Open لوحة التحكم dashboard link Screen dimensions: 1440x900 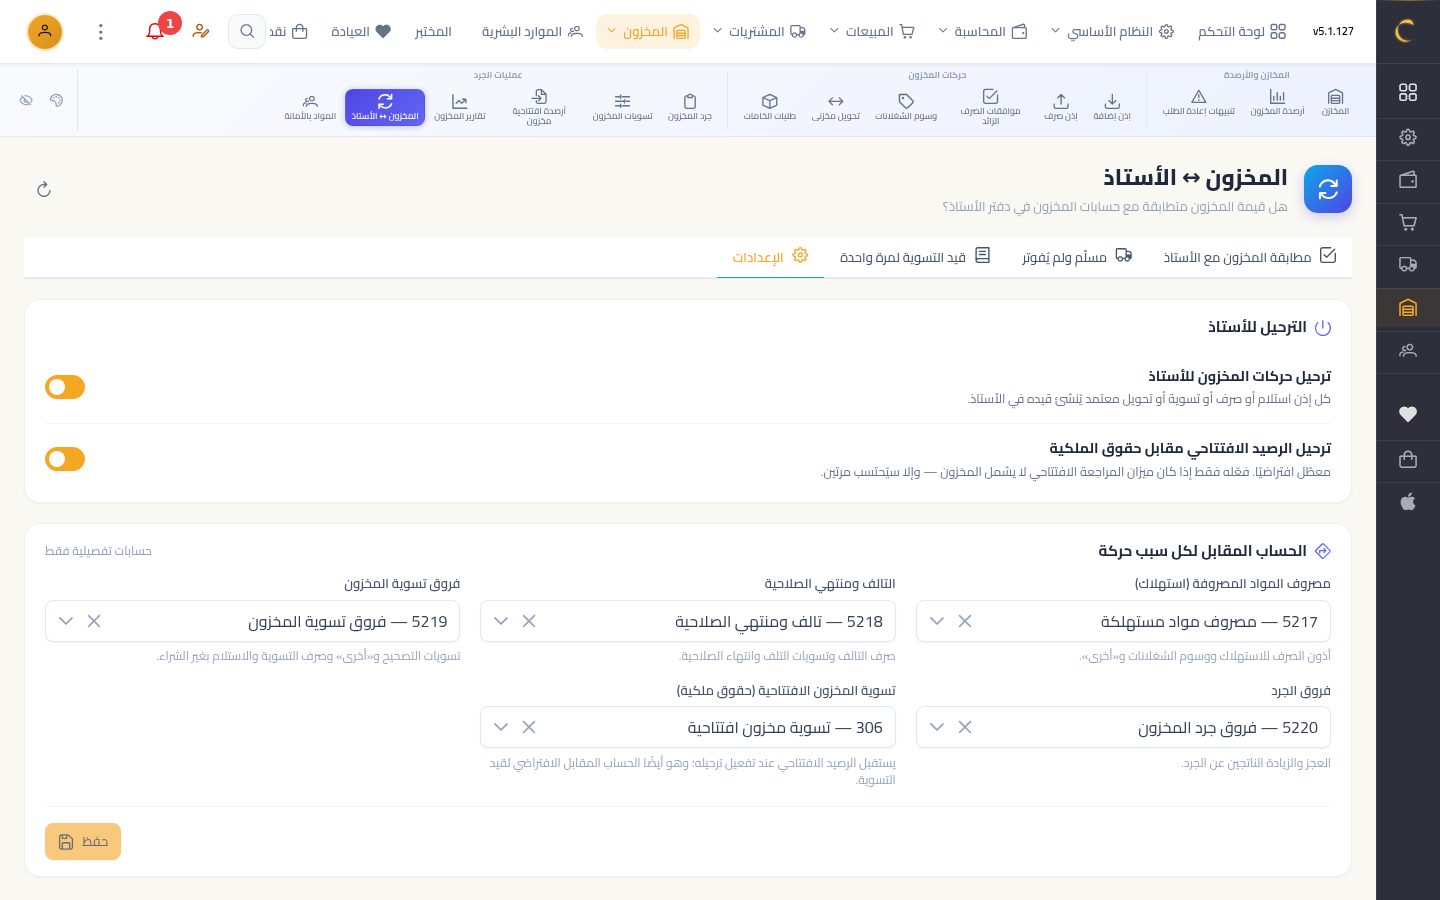coord(1242,32)
